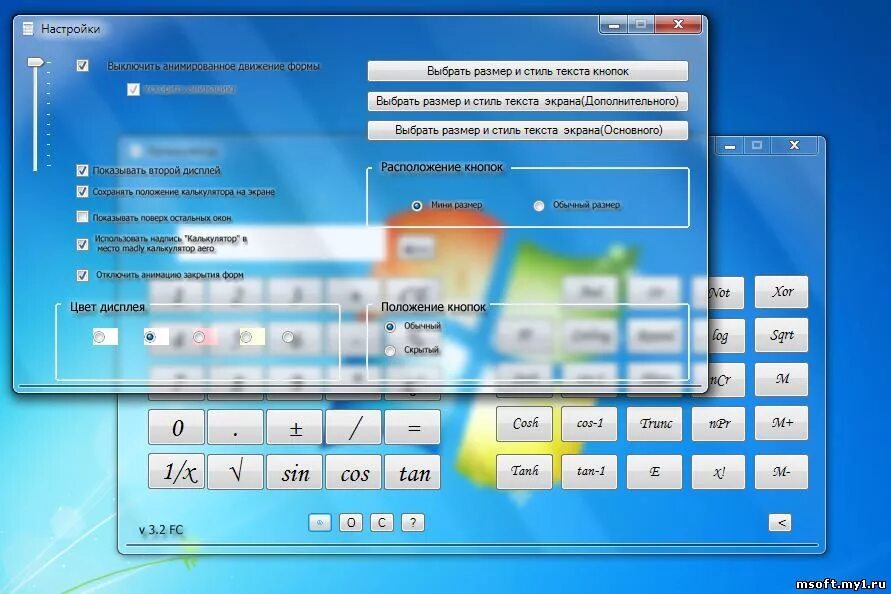Viewport: 891px width, 594px height.
Task: Minimize the calculator window behind Settings
Action: pyautogui.click(x=730, y=146)
